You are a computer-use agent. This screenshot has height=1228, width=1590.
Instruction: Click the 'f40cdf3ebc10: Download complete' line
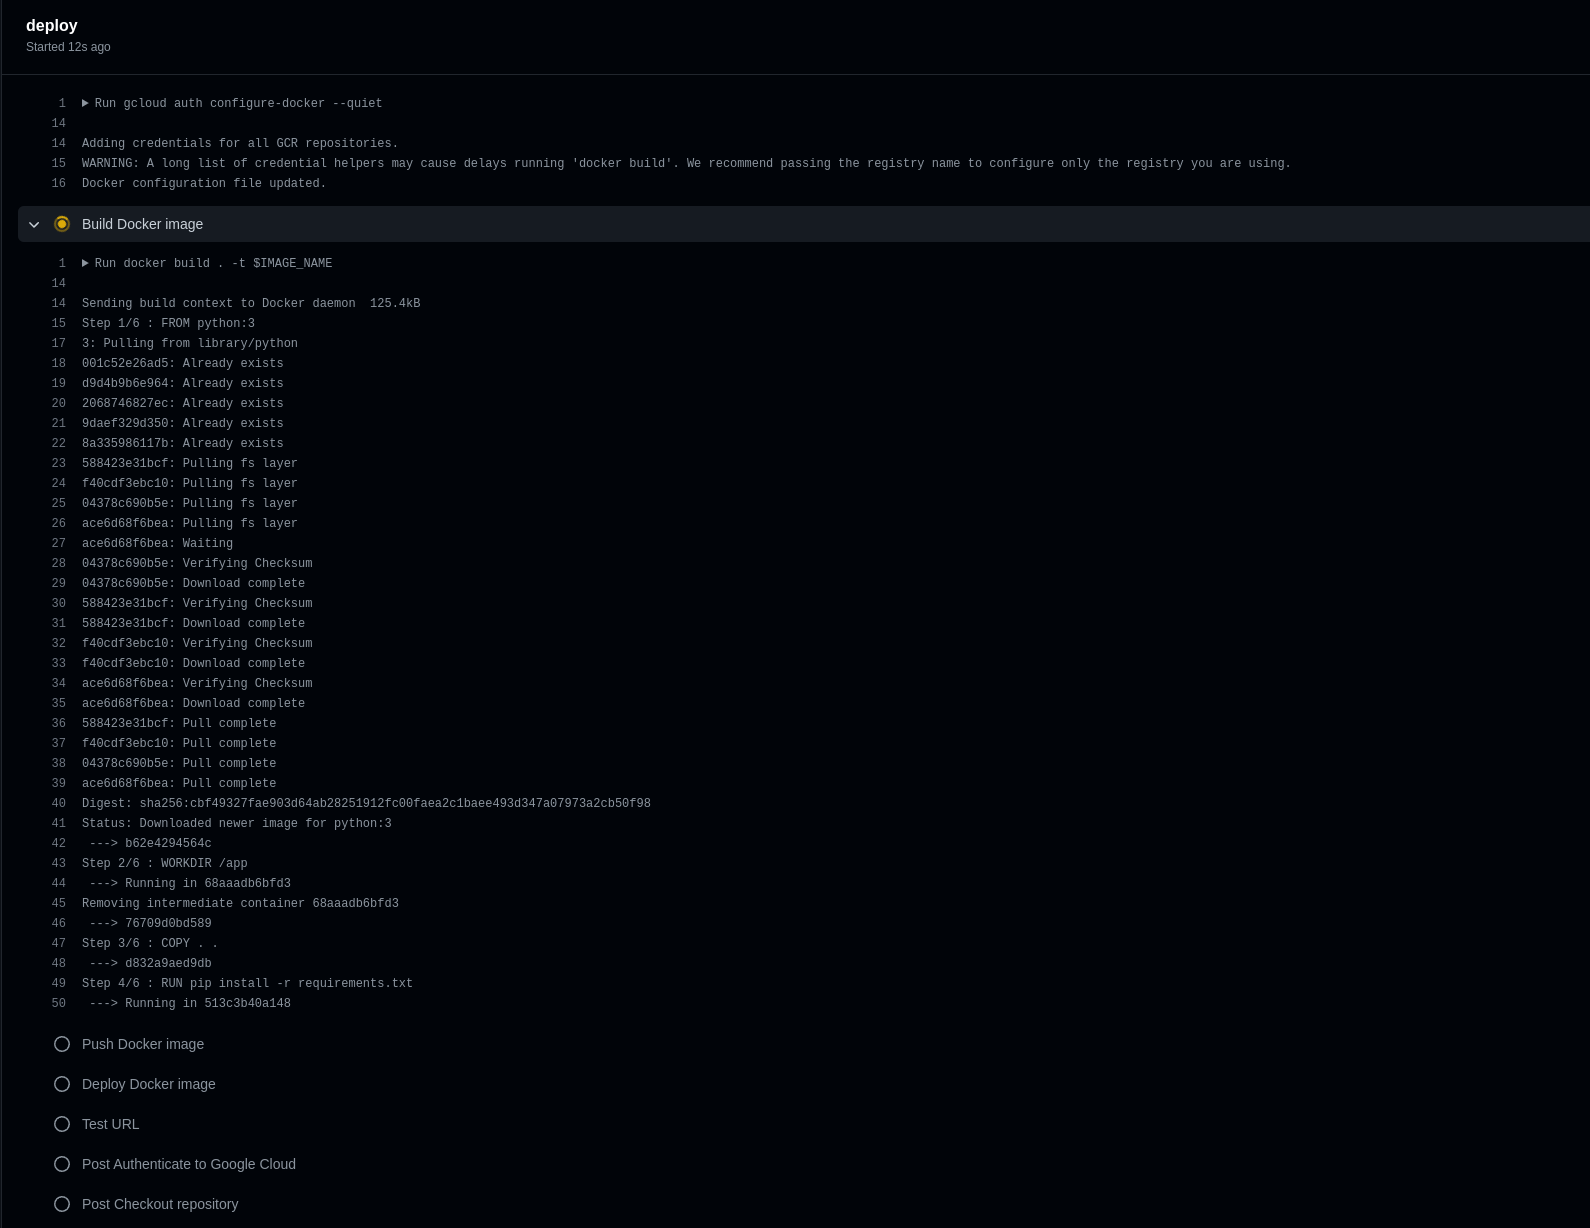pyautogui.click(x=193, y=663)
